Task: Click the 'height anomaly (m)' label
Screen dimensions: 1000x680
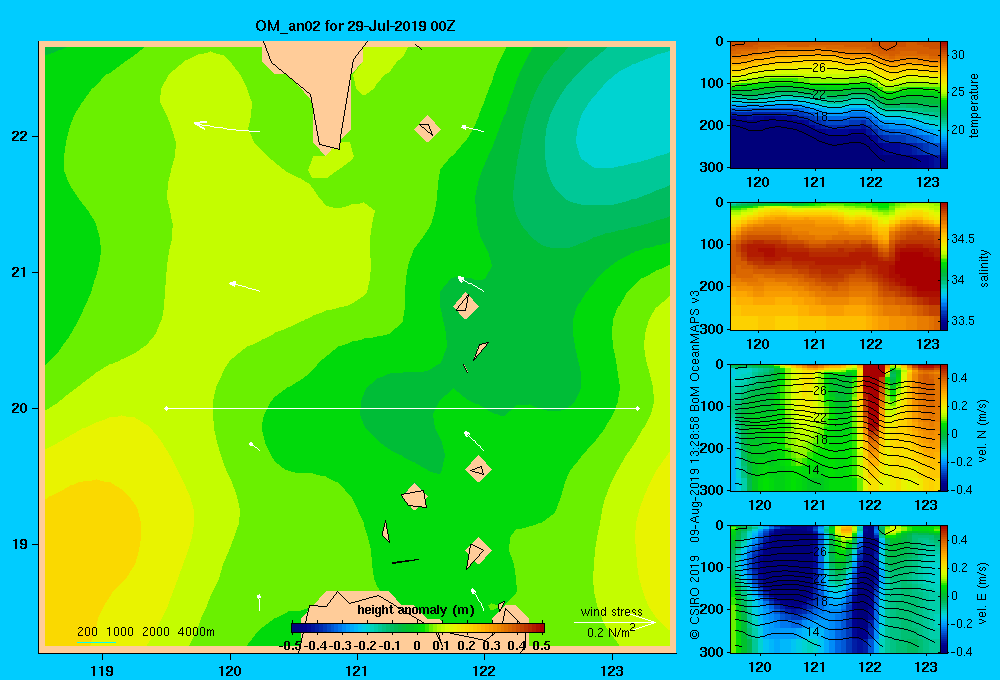Action: (416, 610)
